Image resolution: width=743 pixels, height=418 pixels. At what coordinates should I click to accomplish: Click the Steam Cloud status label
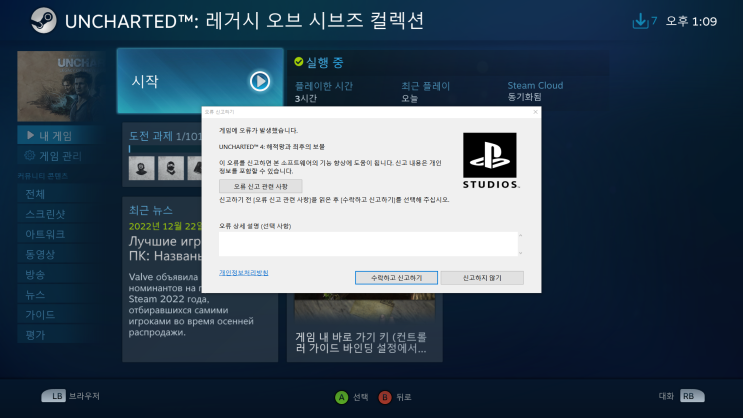click(535, 86)
